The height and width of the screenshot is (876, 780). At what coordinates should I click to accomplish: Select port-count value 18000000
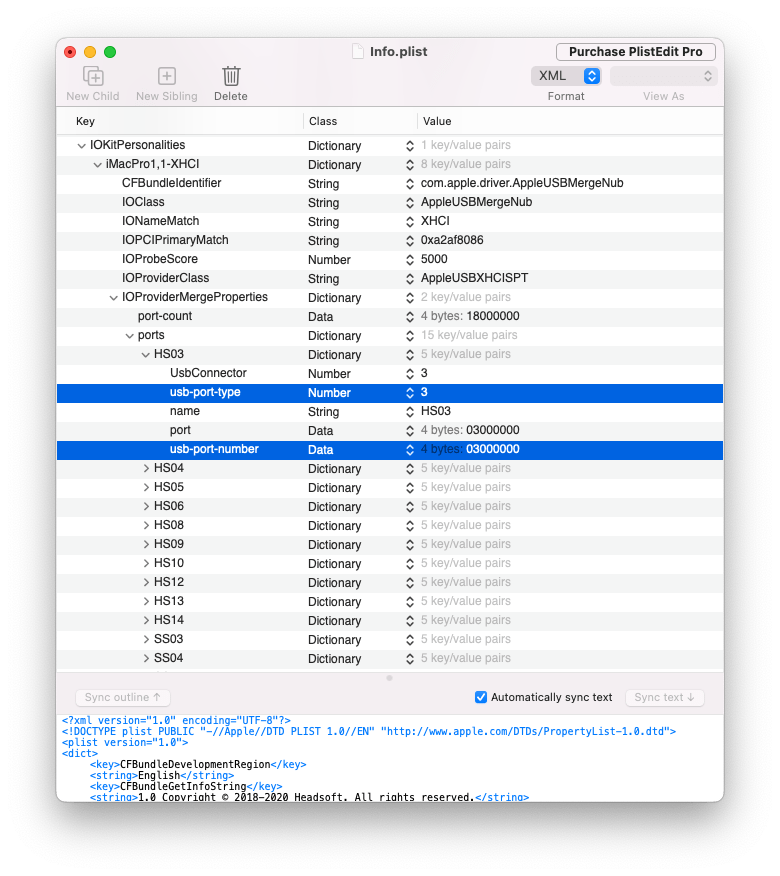pos(493,316)
